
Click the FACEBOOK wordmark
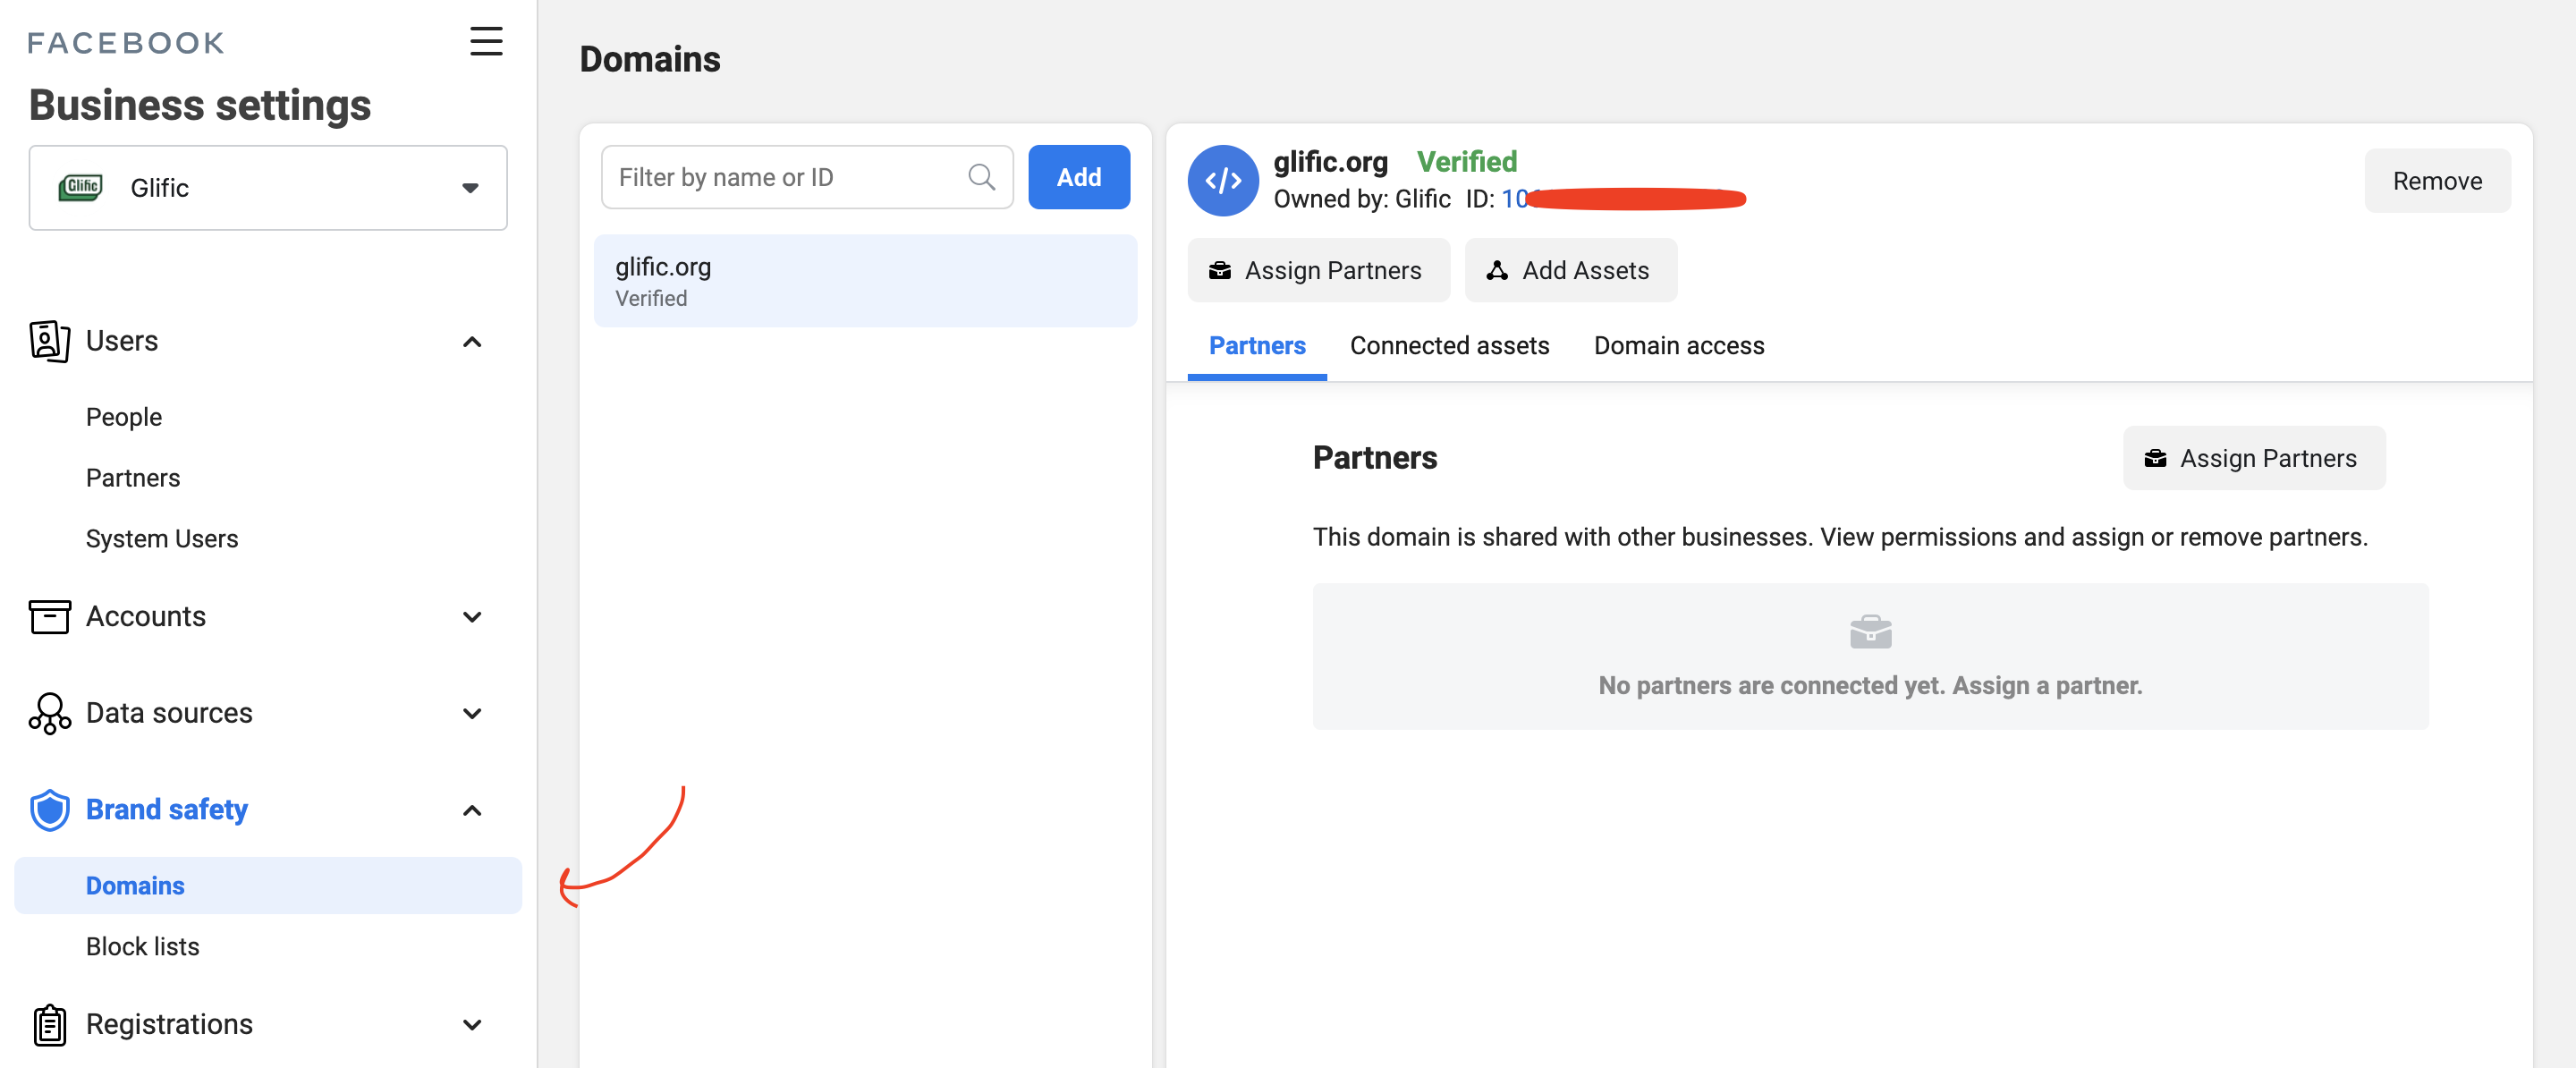(126, 43)
